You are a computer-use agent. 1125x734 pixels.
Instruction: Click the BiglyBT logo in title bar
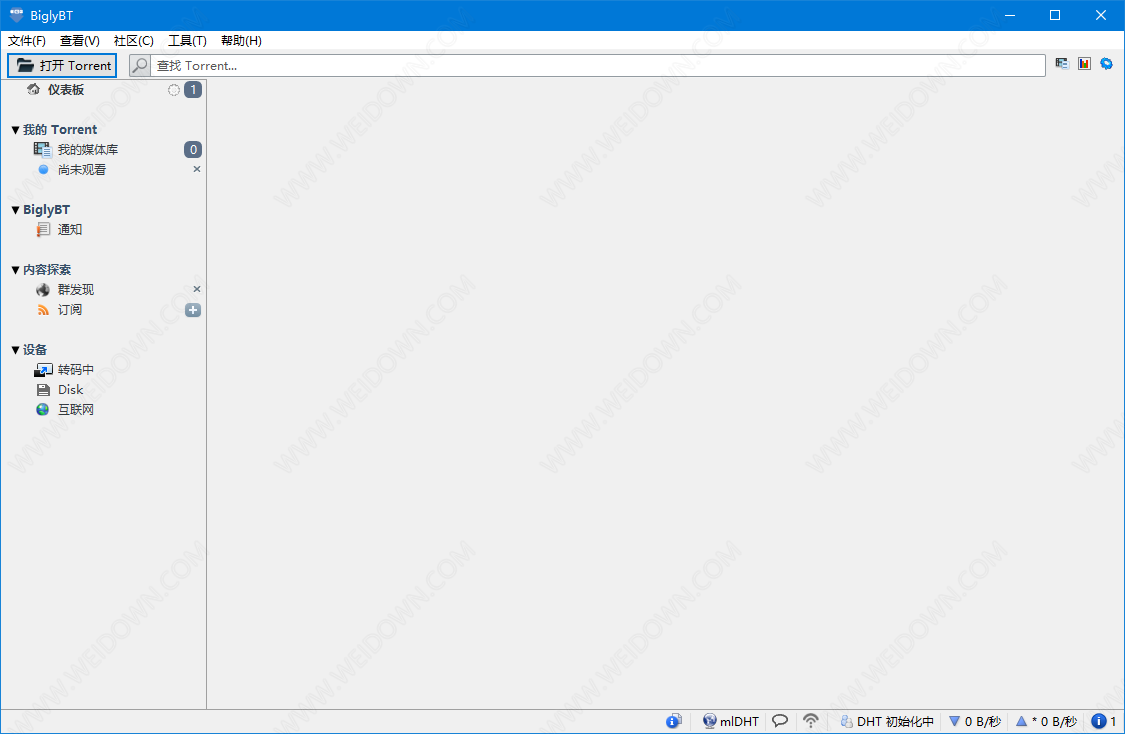17,15
